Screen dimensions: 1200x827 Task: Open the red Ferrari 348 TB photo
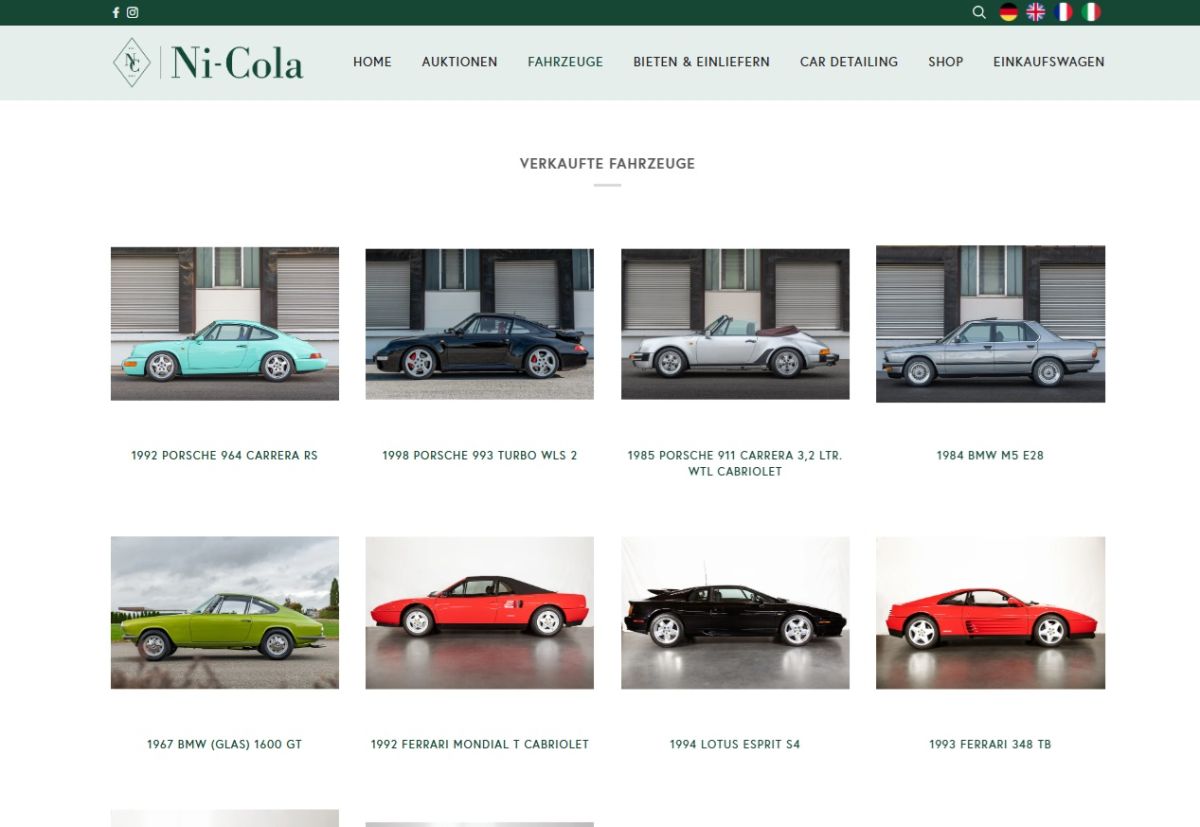(991, 613)
